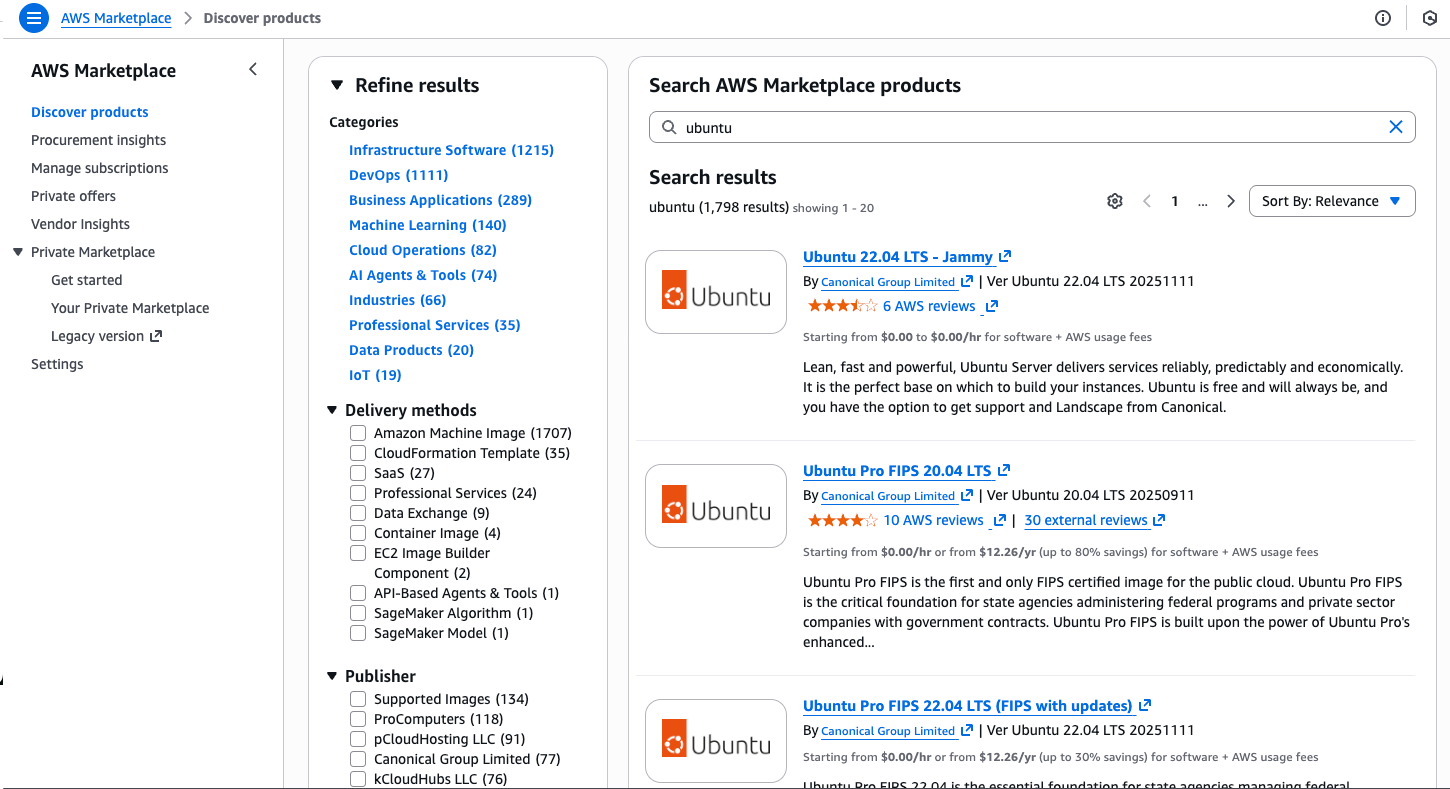Open the search results settings gear
This screenshot has width=1450, height=789.
tap(1115, 200)
